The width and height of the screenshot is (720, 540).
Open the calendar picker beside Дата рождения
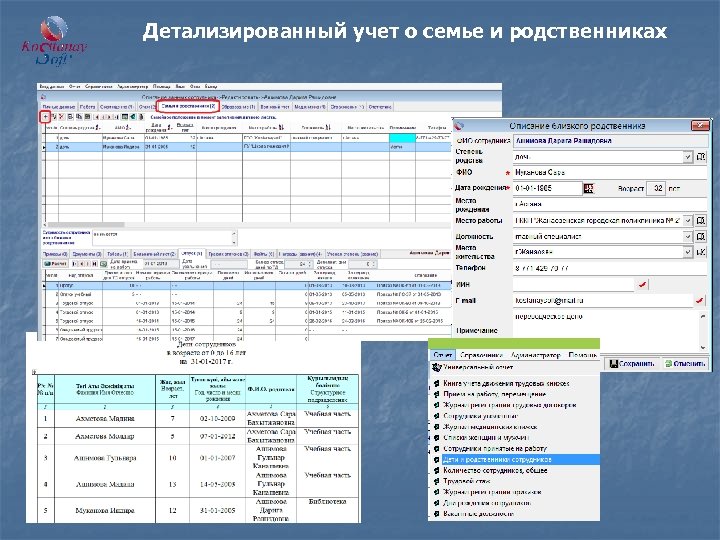(588, 188)
